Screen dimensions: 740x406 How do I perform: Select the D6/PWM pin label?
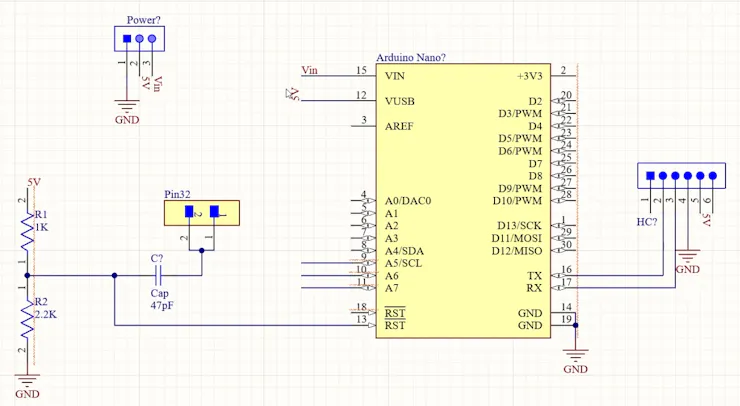click(x=520, y=151)
